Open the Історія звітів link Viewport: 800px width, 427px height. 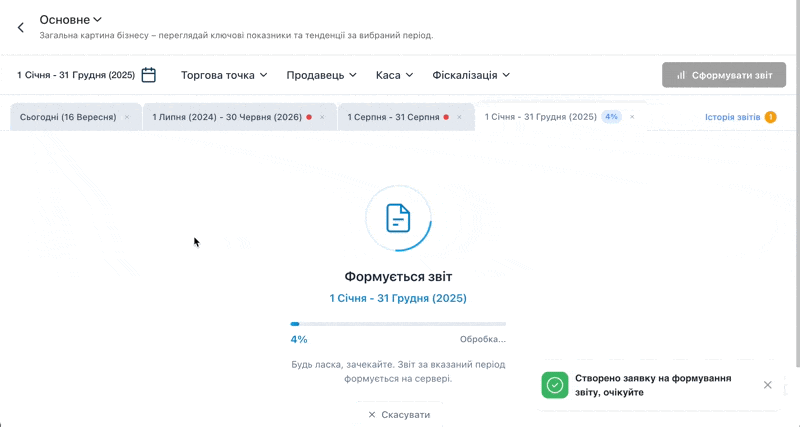733,117
